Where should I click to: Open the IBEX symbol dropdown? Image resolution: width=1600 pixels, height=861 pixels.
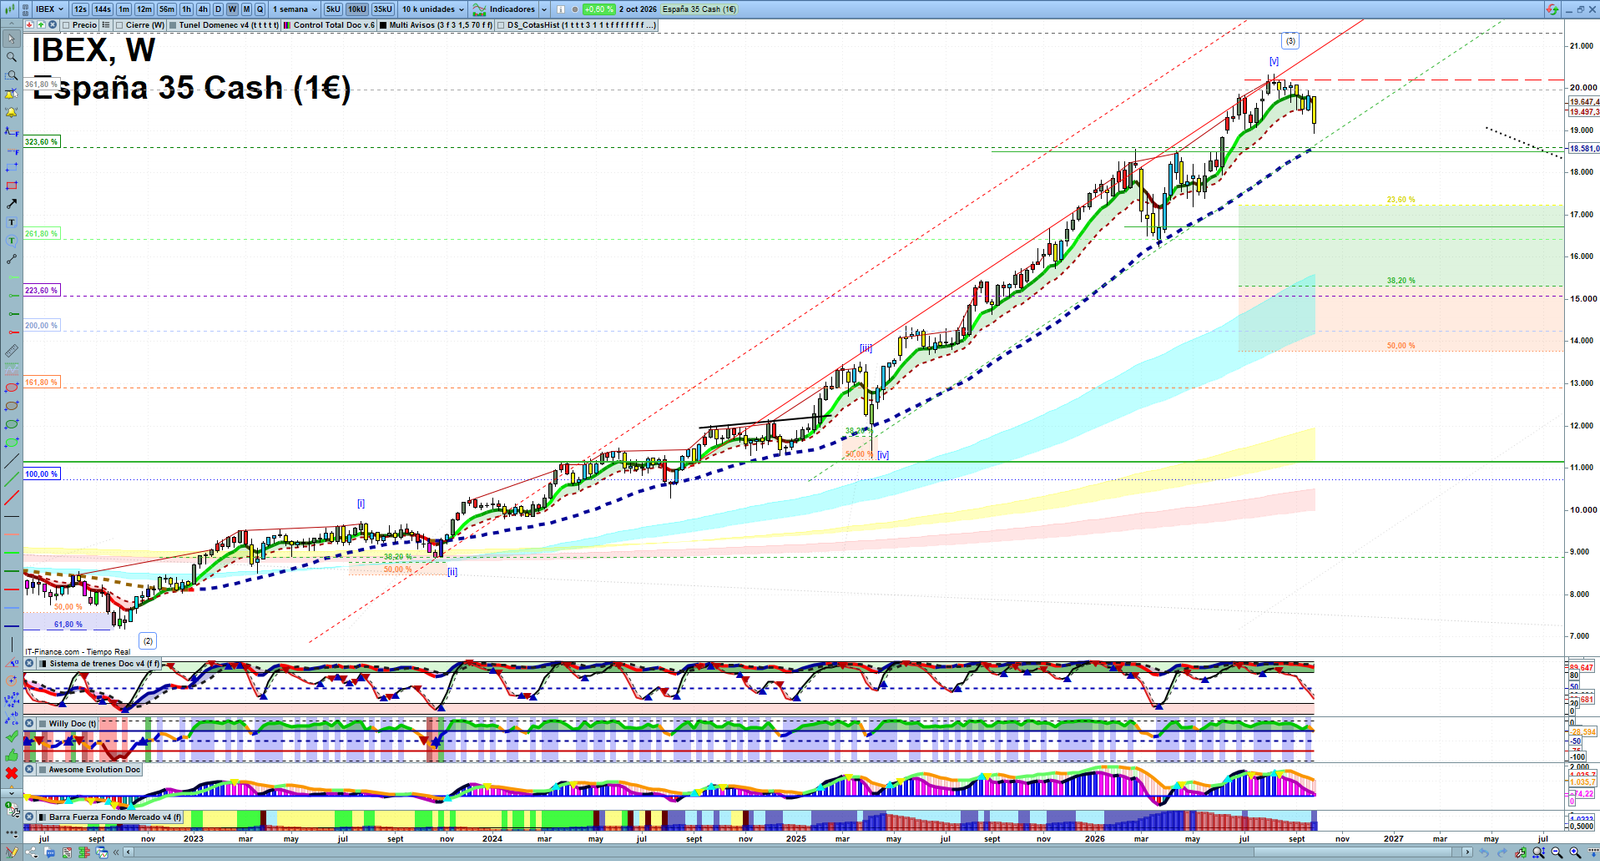(x=50, y=9)
